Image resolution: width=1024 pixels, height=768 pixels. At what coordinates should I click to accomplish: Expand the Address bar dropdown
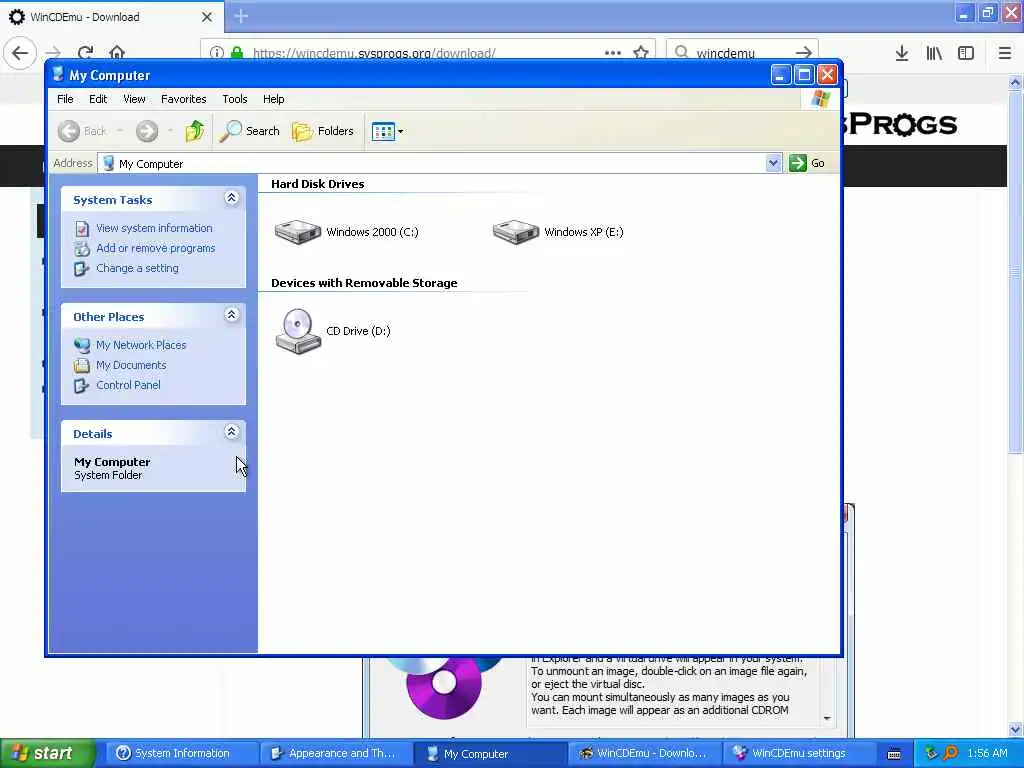pos(773,163)
